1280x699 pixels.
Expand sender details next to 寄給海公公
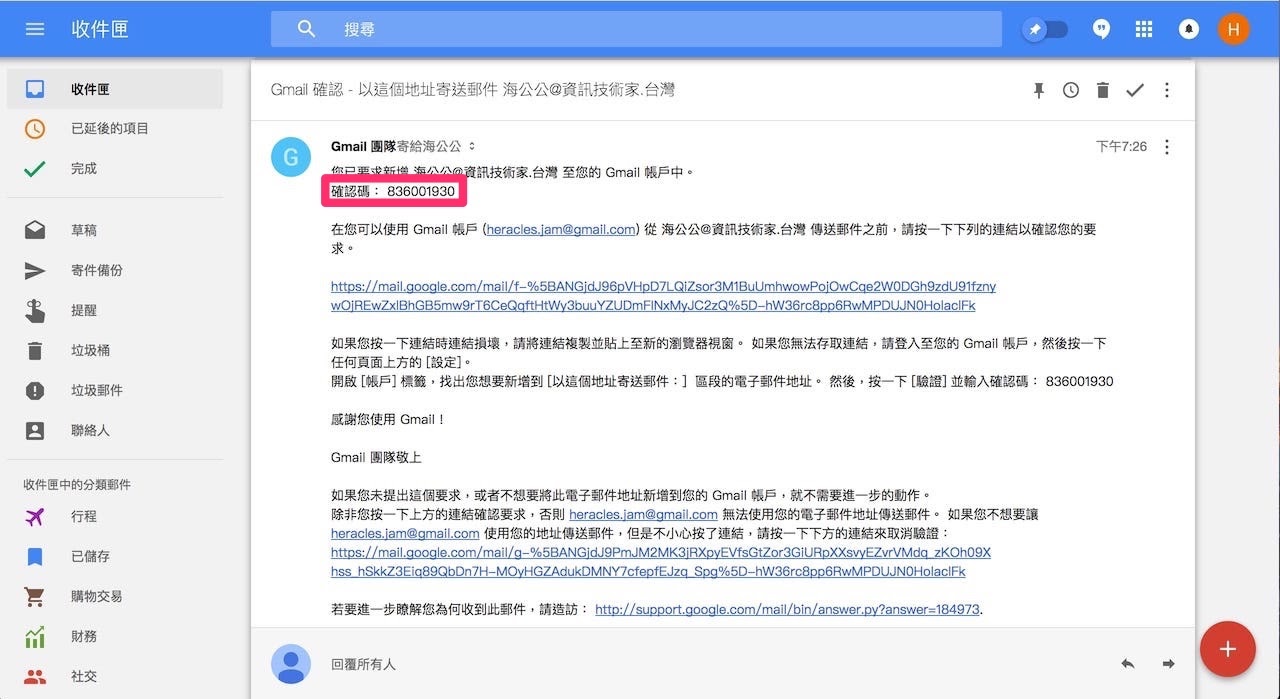click(470, 144)
